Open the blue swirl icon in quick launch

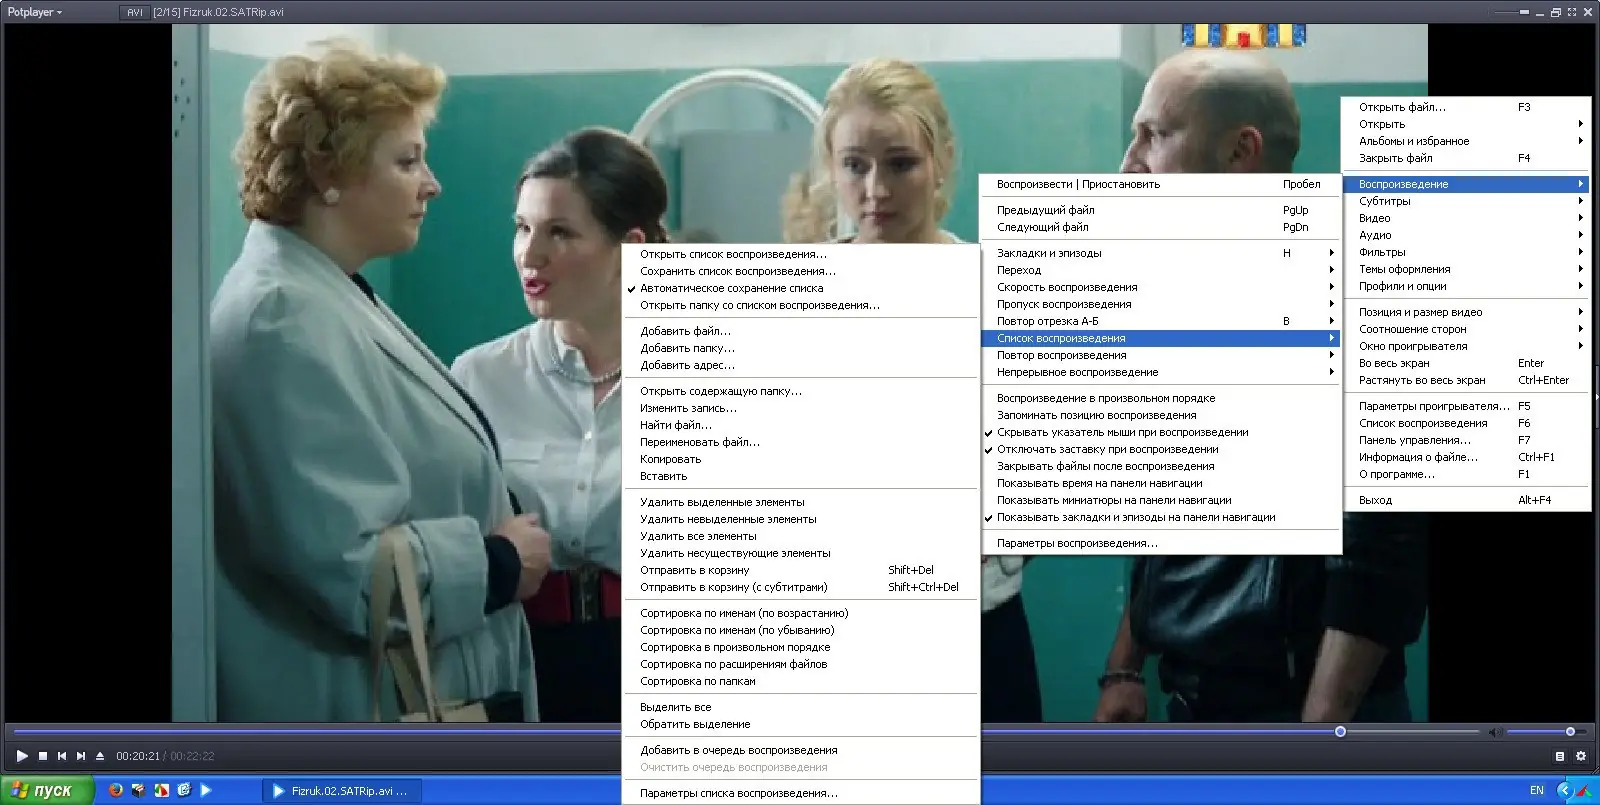click(184, 790)
